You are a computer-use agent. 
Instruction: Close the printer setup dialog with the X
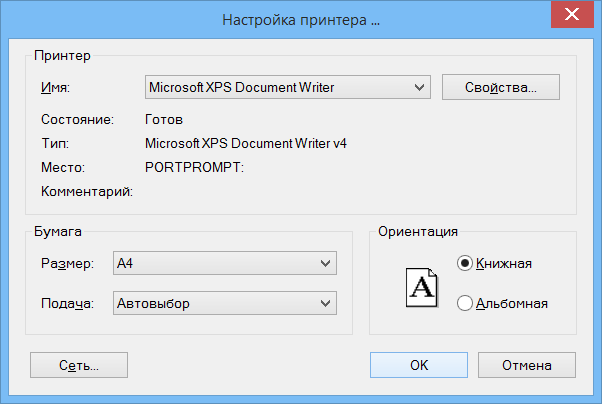click(x=572, y=14)
